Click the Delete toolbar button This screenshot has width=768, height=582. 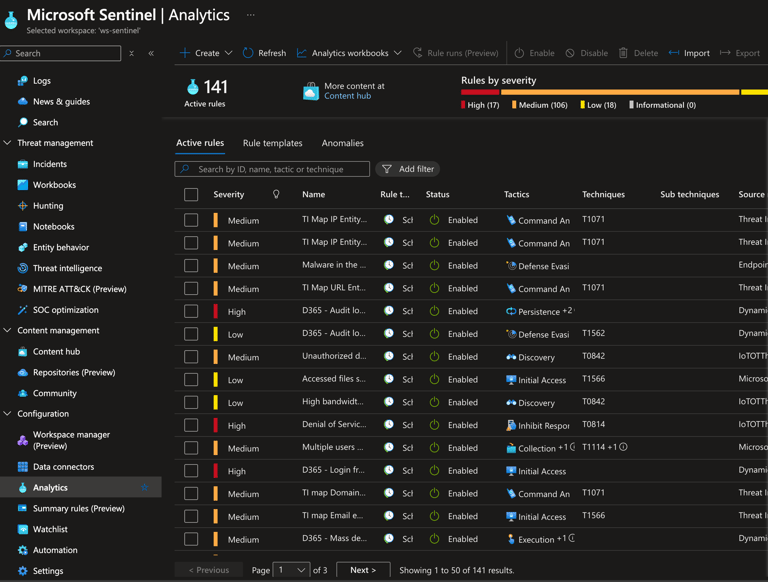click(x=638, y=53)
